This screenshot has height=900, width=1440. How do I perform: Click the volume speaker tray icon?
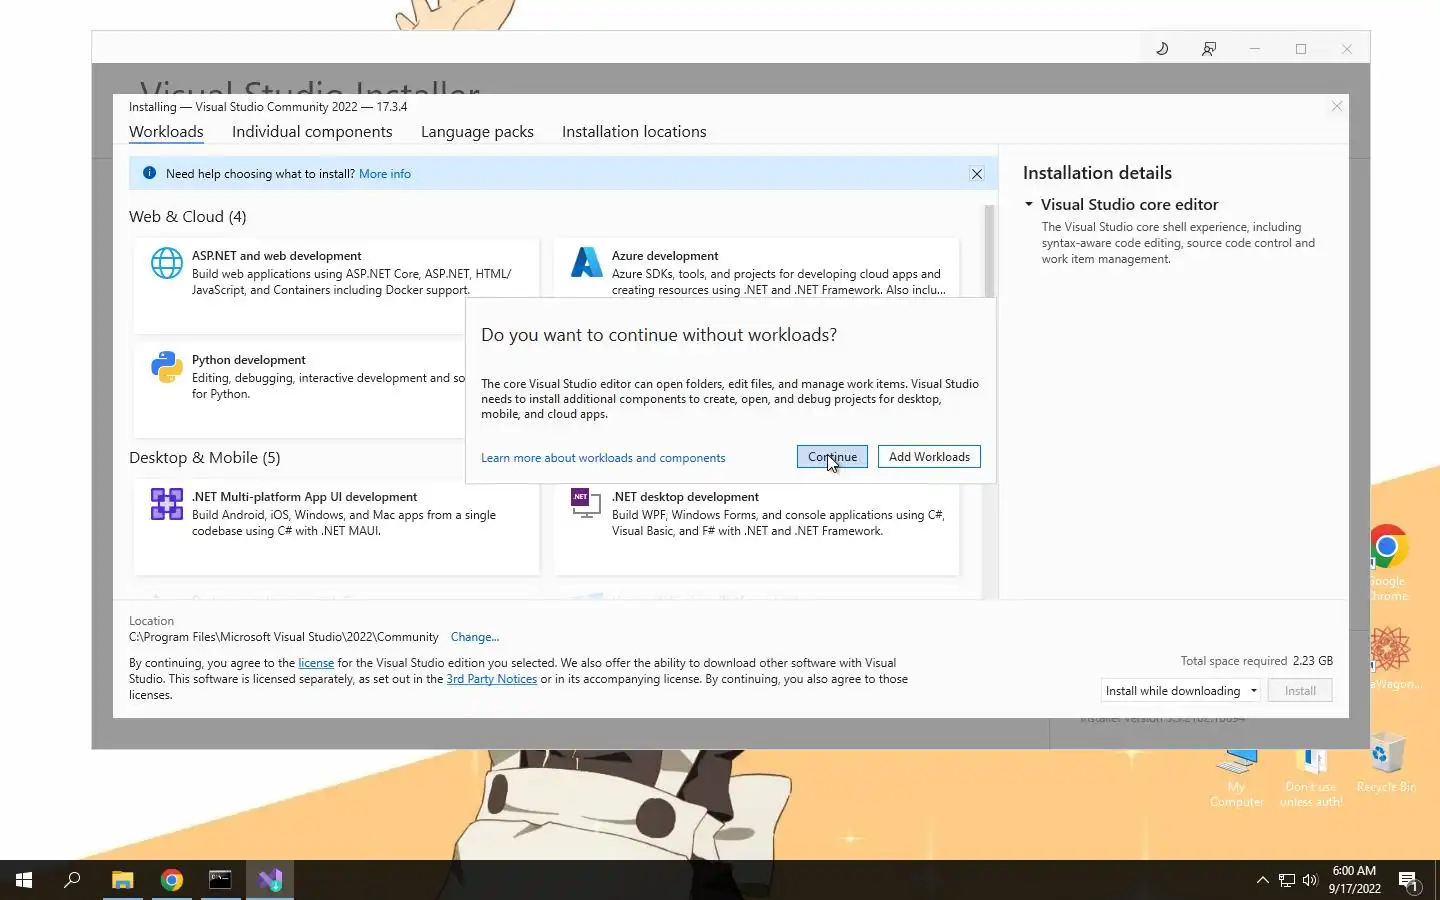tap(1310, 880)
